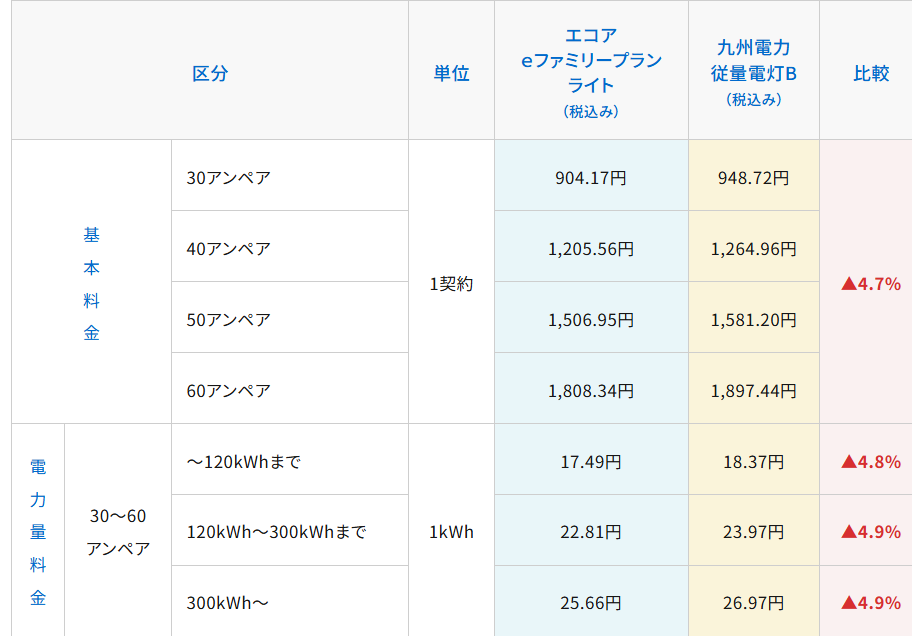Click the 基本料金 row label
This screenshot has width=912, height=636.
pos(90,281)
